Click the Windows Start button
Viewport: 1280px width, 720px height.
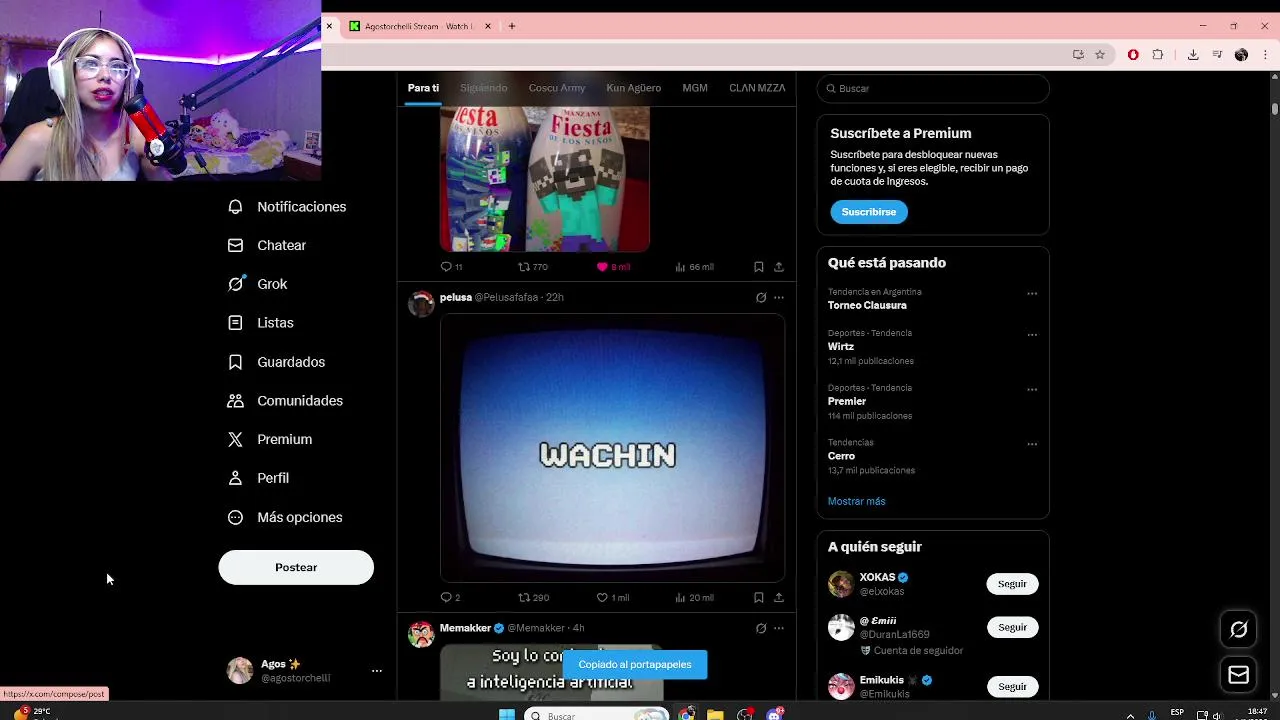click(507, 715)
